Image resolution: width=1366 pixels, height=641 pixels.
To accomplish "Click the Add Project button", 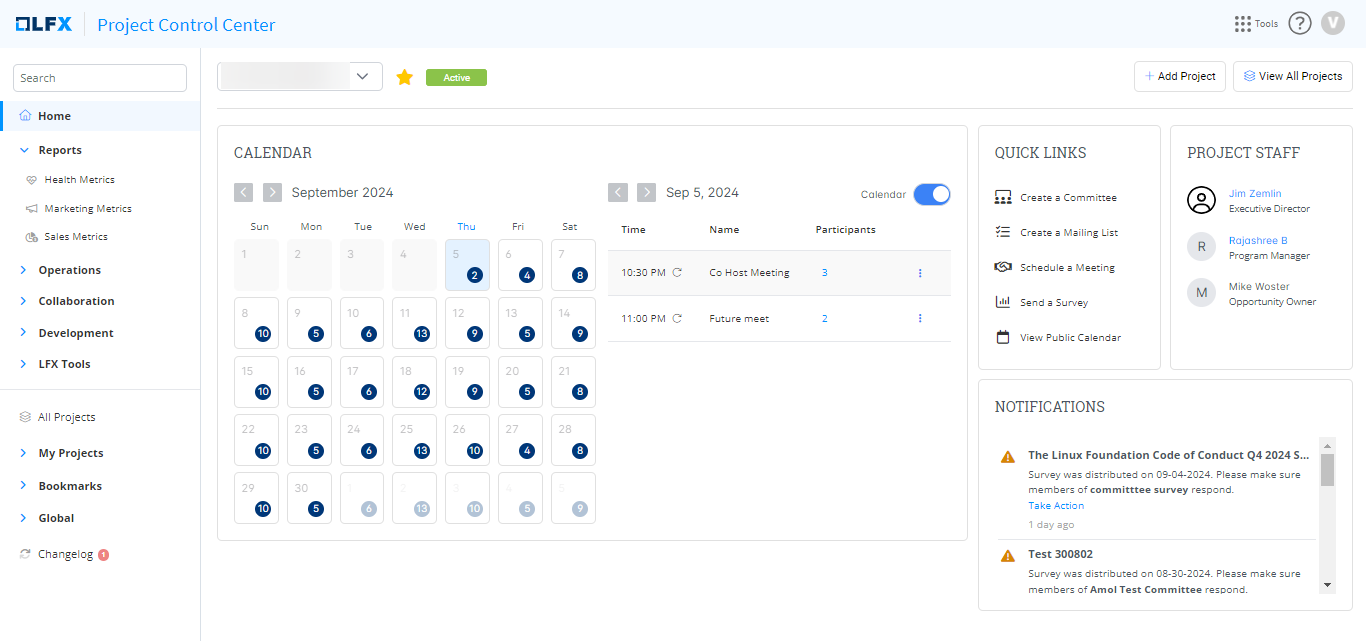I will (1179, 76).
